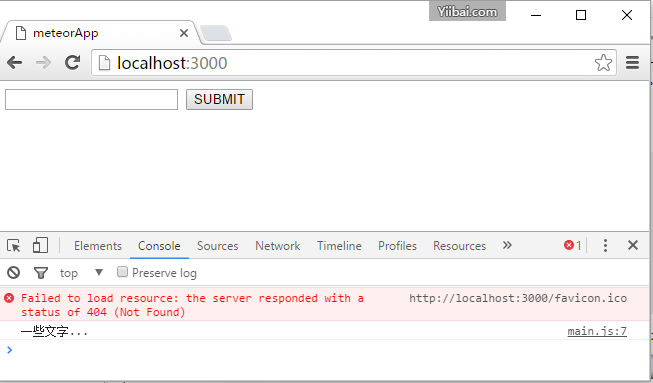The width and height of the screenshot is (653, 383).
Task: Bookmark this page with the star icon
Action: point(603,63)
